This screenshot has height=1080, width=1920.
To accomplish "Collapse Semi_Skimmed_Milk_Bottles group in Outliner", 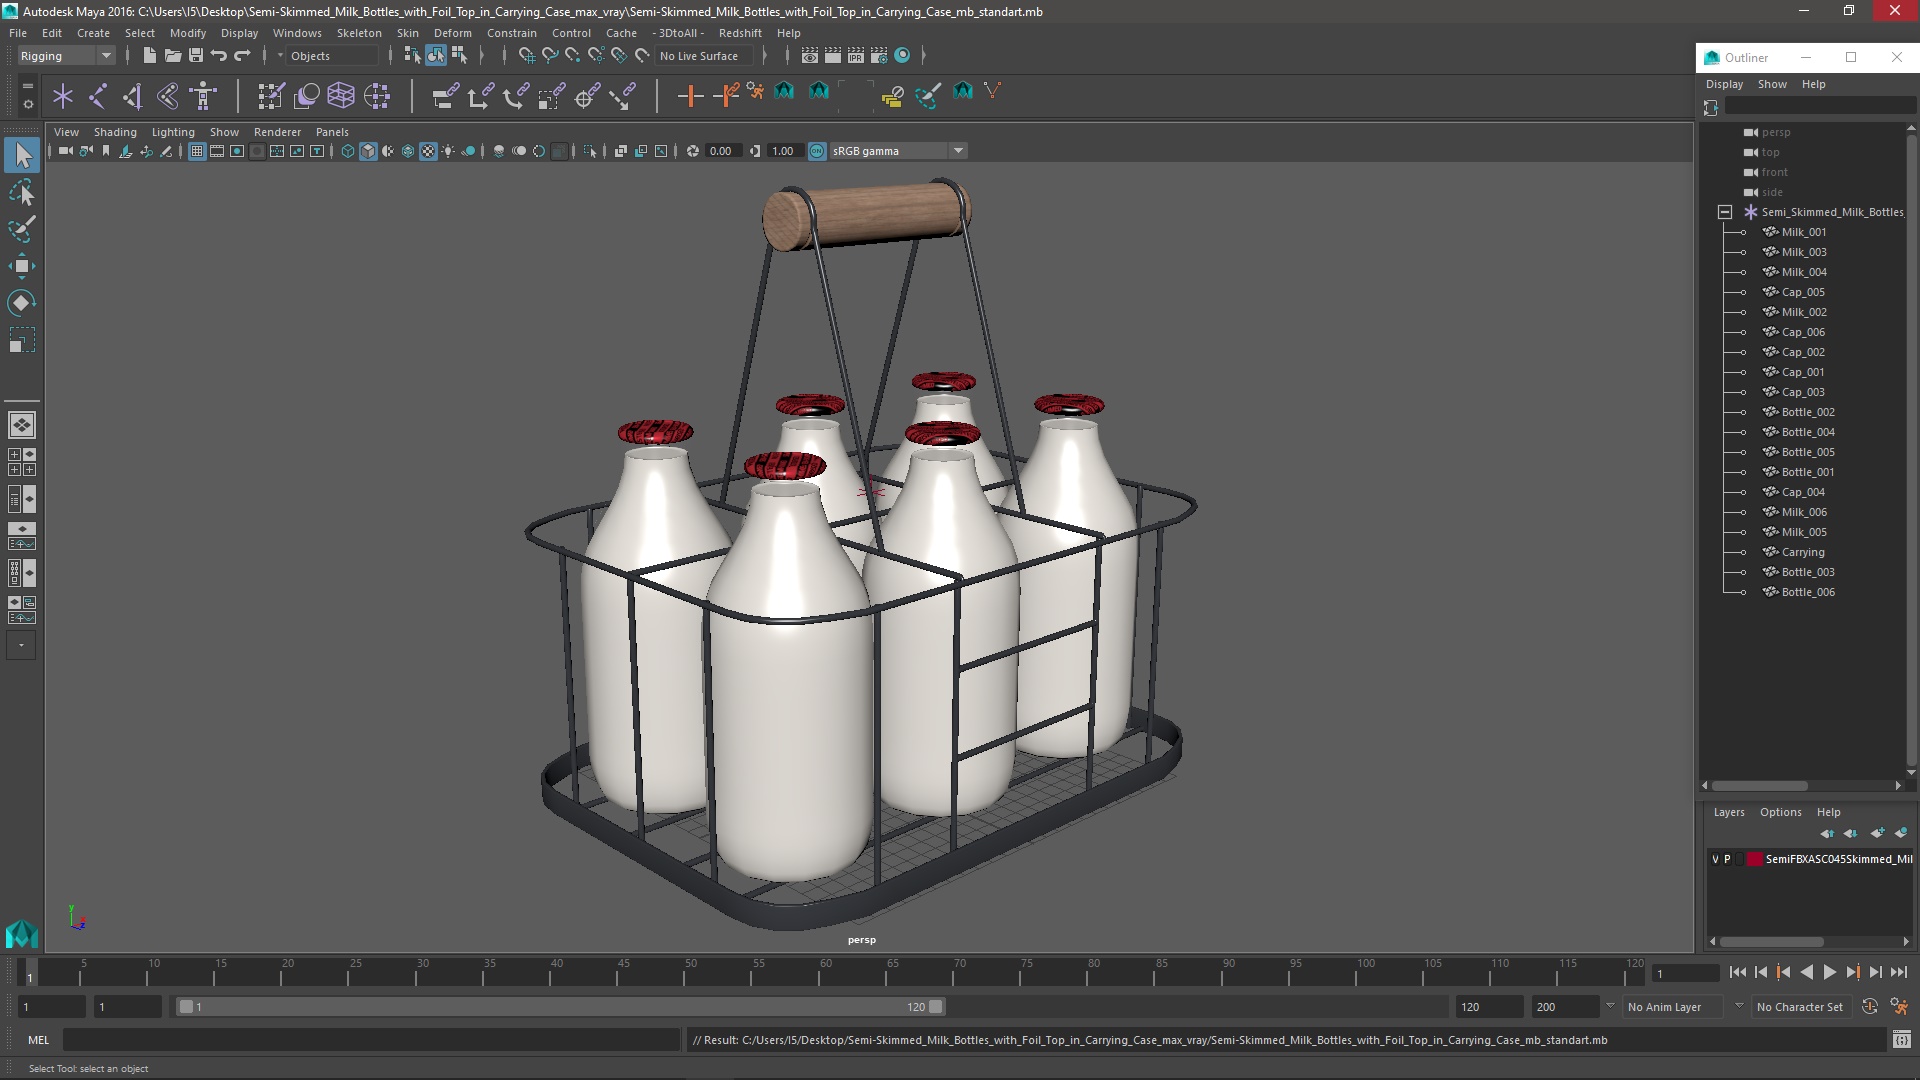I will pos(1725,212).
